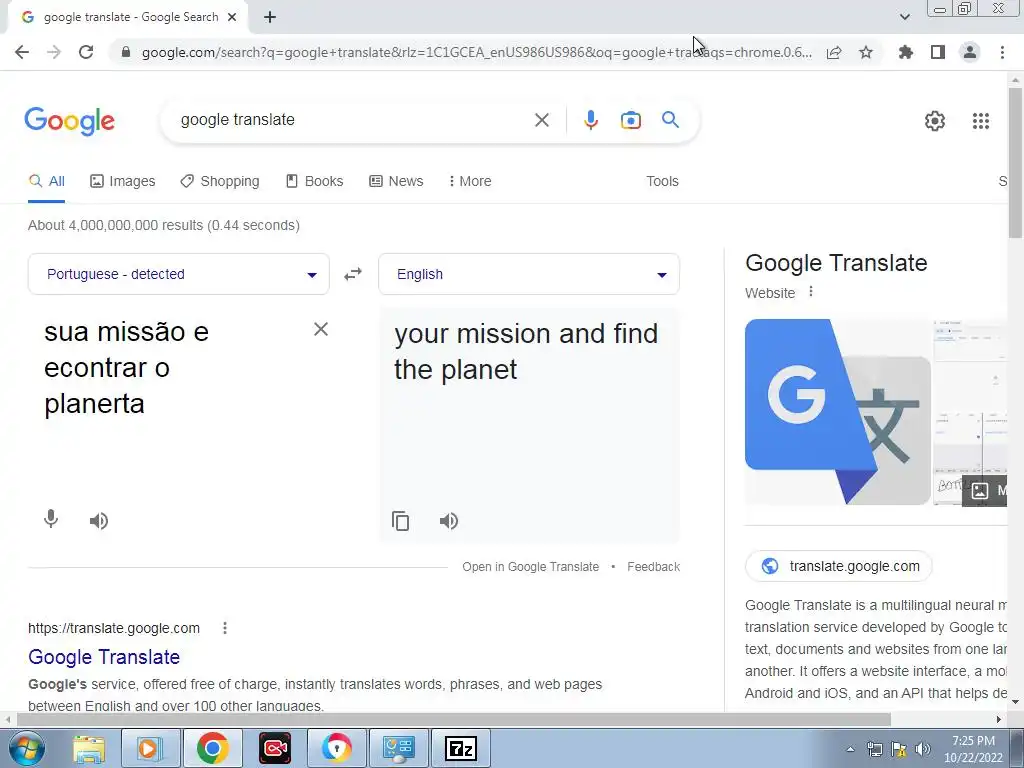Screen dimensions: 1024x768
Task: Open Google search settings gear
Action: (935, 121)
